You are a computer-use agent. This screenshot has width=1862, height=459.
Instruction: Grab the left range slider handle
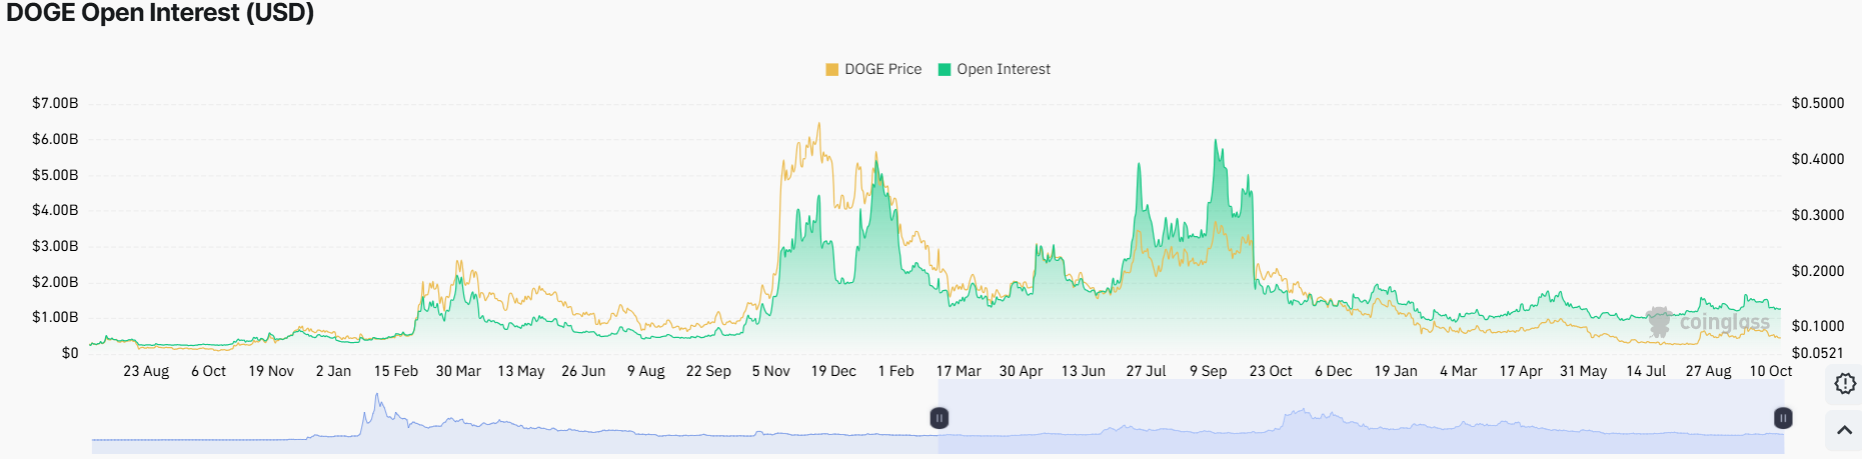pos(939,418)
